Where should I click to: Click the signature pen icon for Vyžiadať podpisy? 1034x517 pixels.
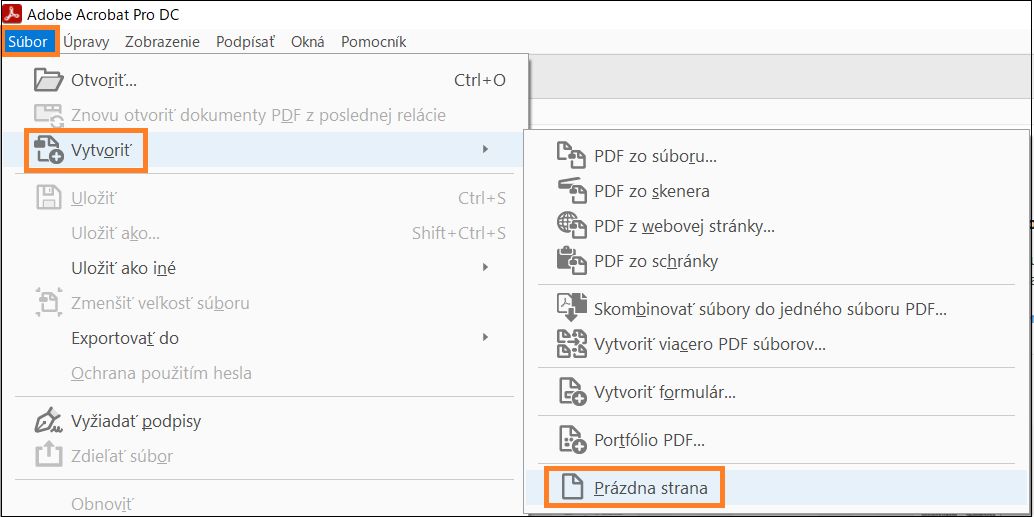(49, 421)
